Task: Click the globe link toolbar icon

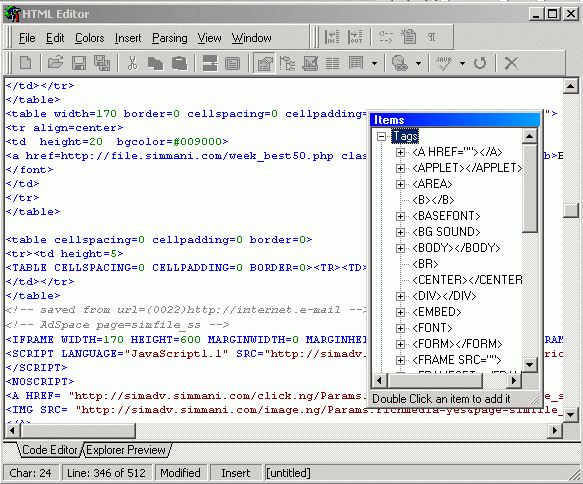Action: (400, 63)
